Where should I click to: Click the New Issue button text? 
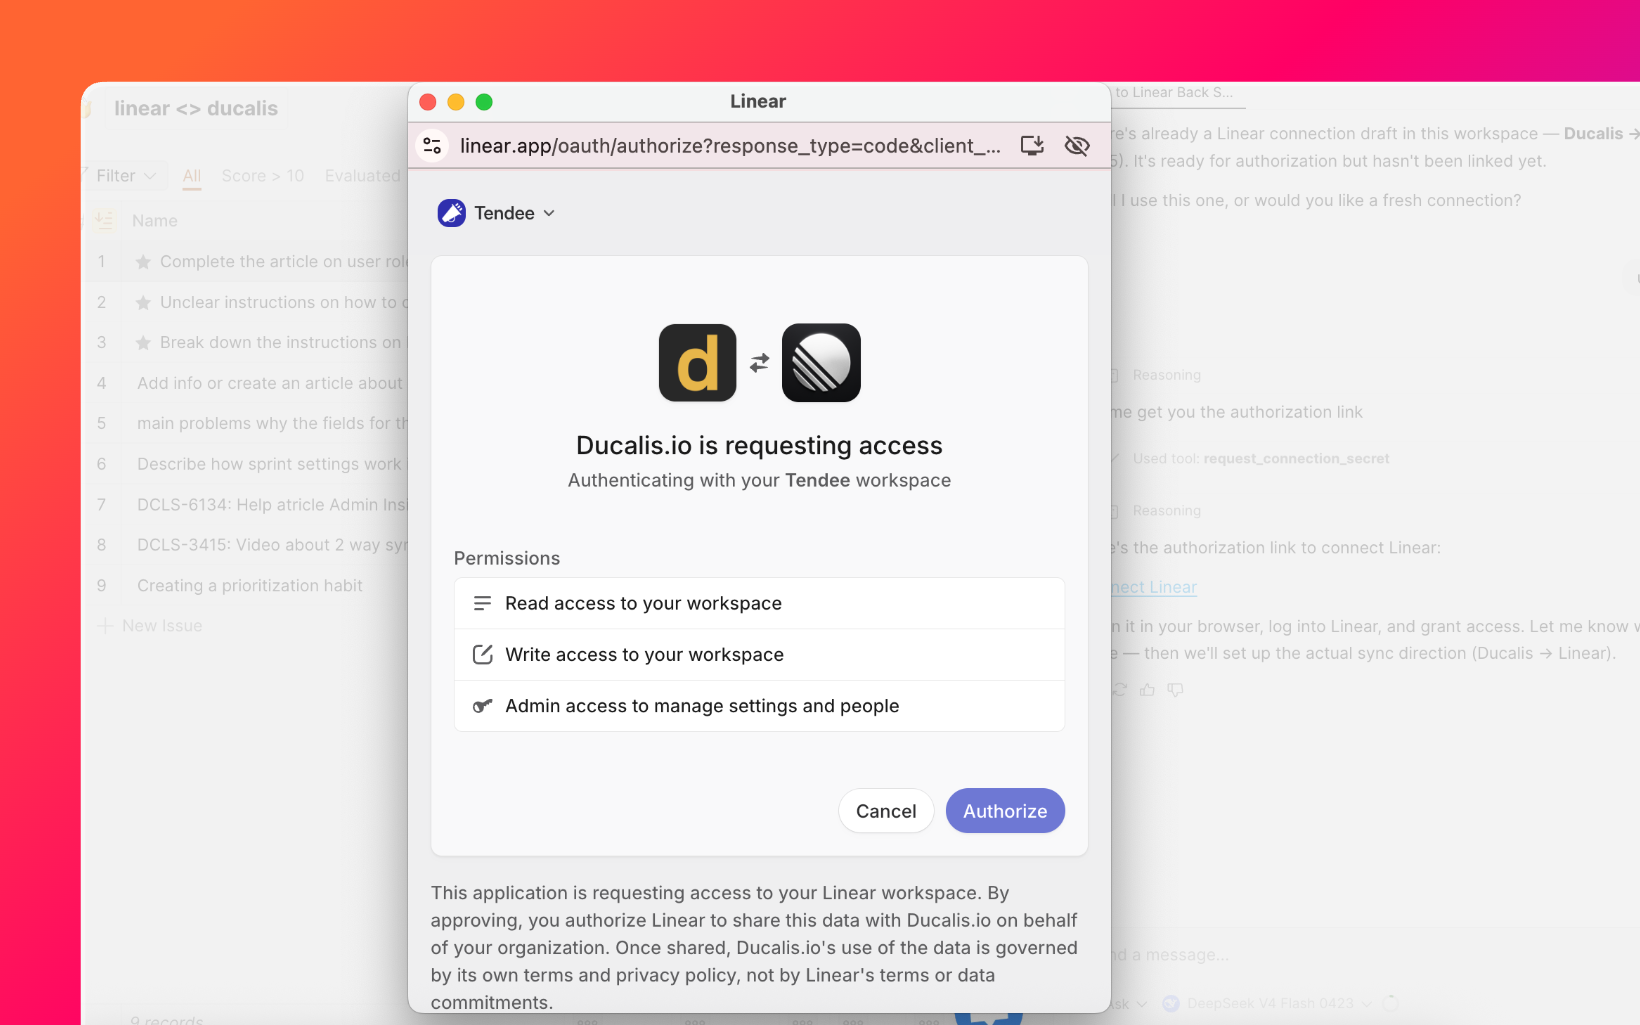click(x=162, y=626)
